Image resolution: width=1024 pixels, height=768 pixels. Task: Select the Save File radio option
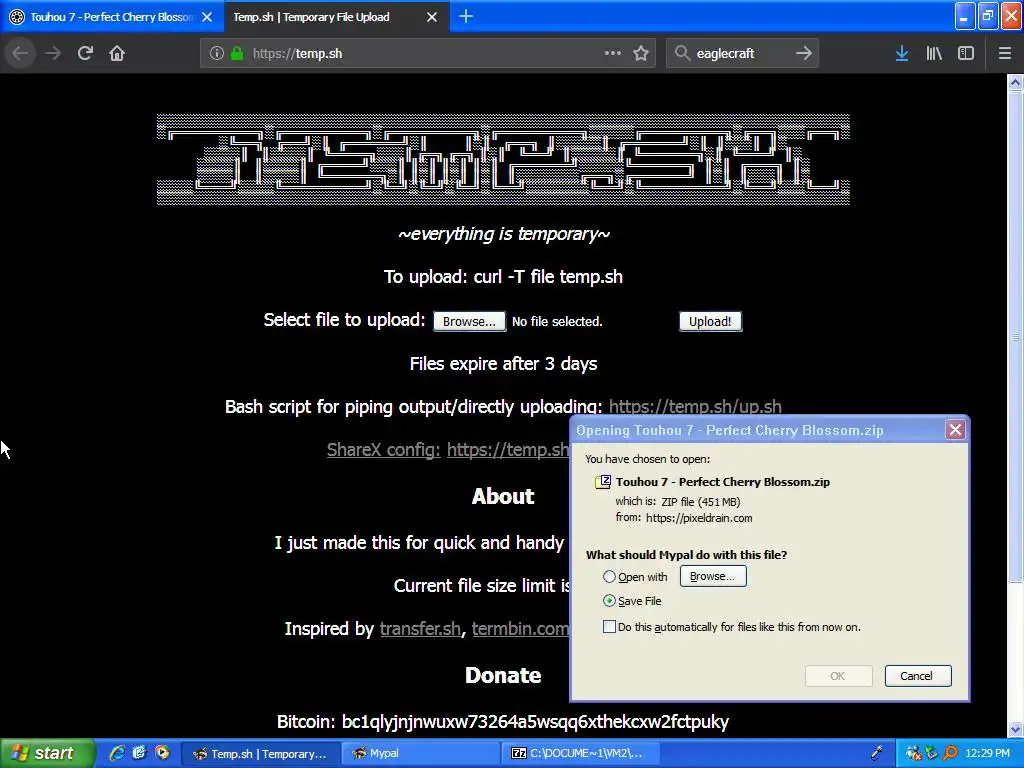[x=609, y=601]
